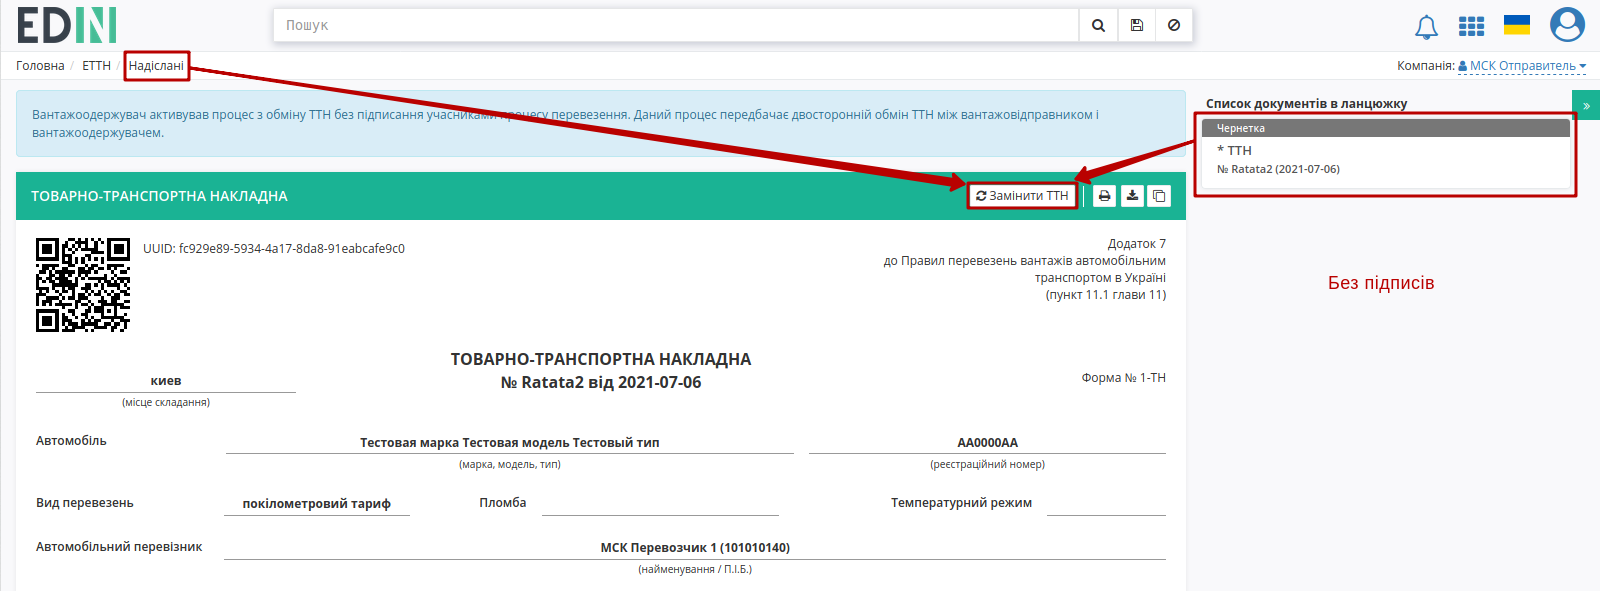Click the Замінити ТТН button
This screenshot has width=1600, height=591.
[1022, 196]
